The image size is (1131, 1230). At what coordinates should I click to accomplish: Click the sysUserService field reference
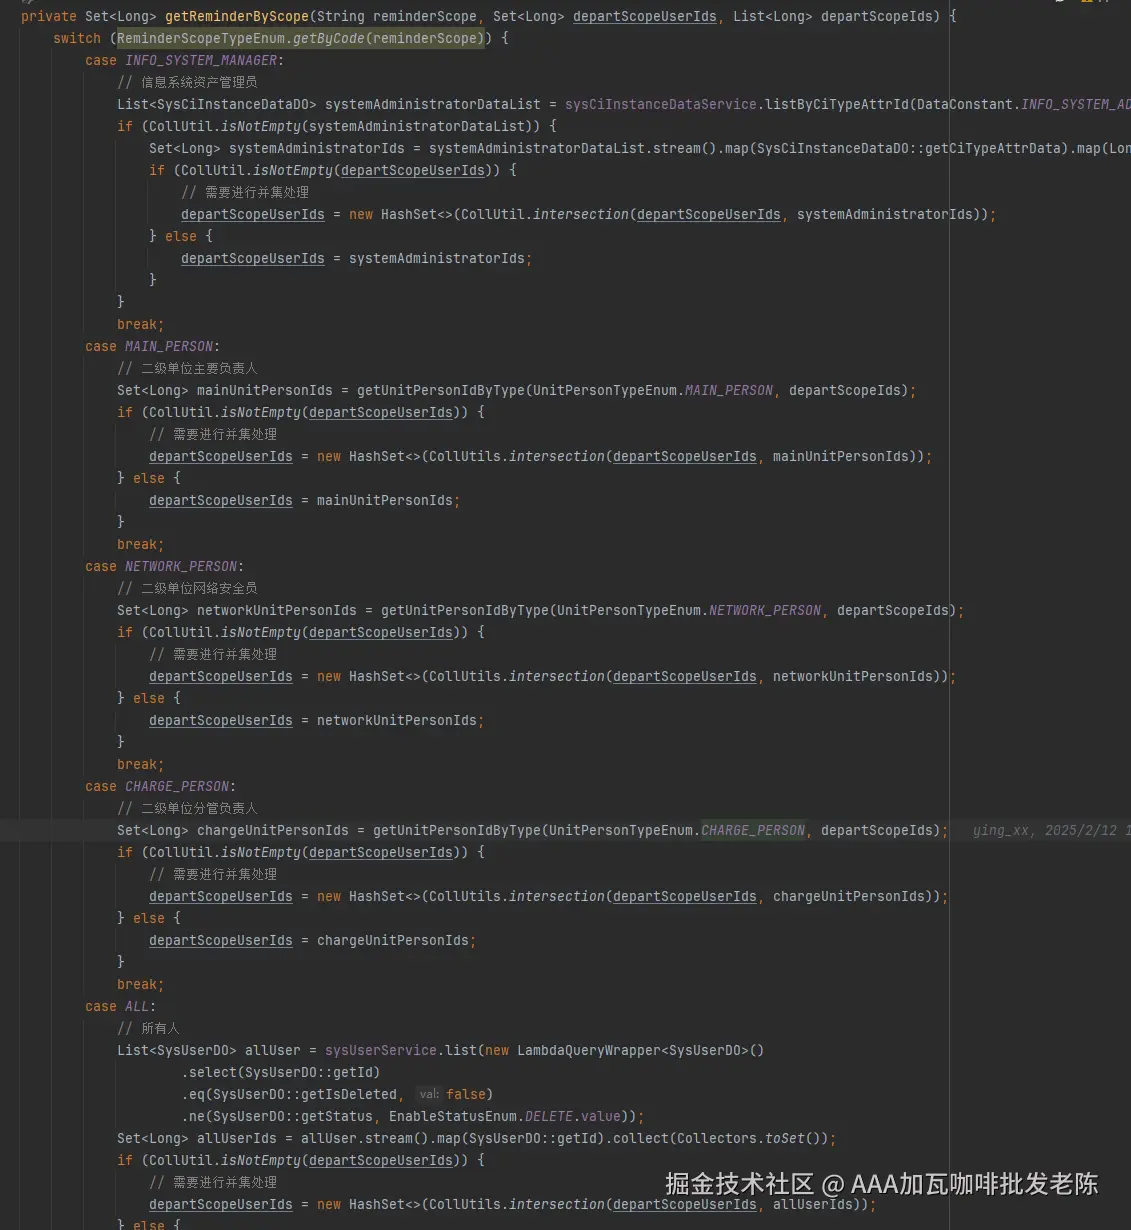(380, 1050)
